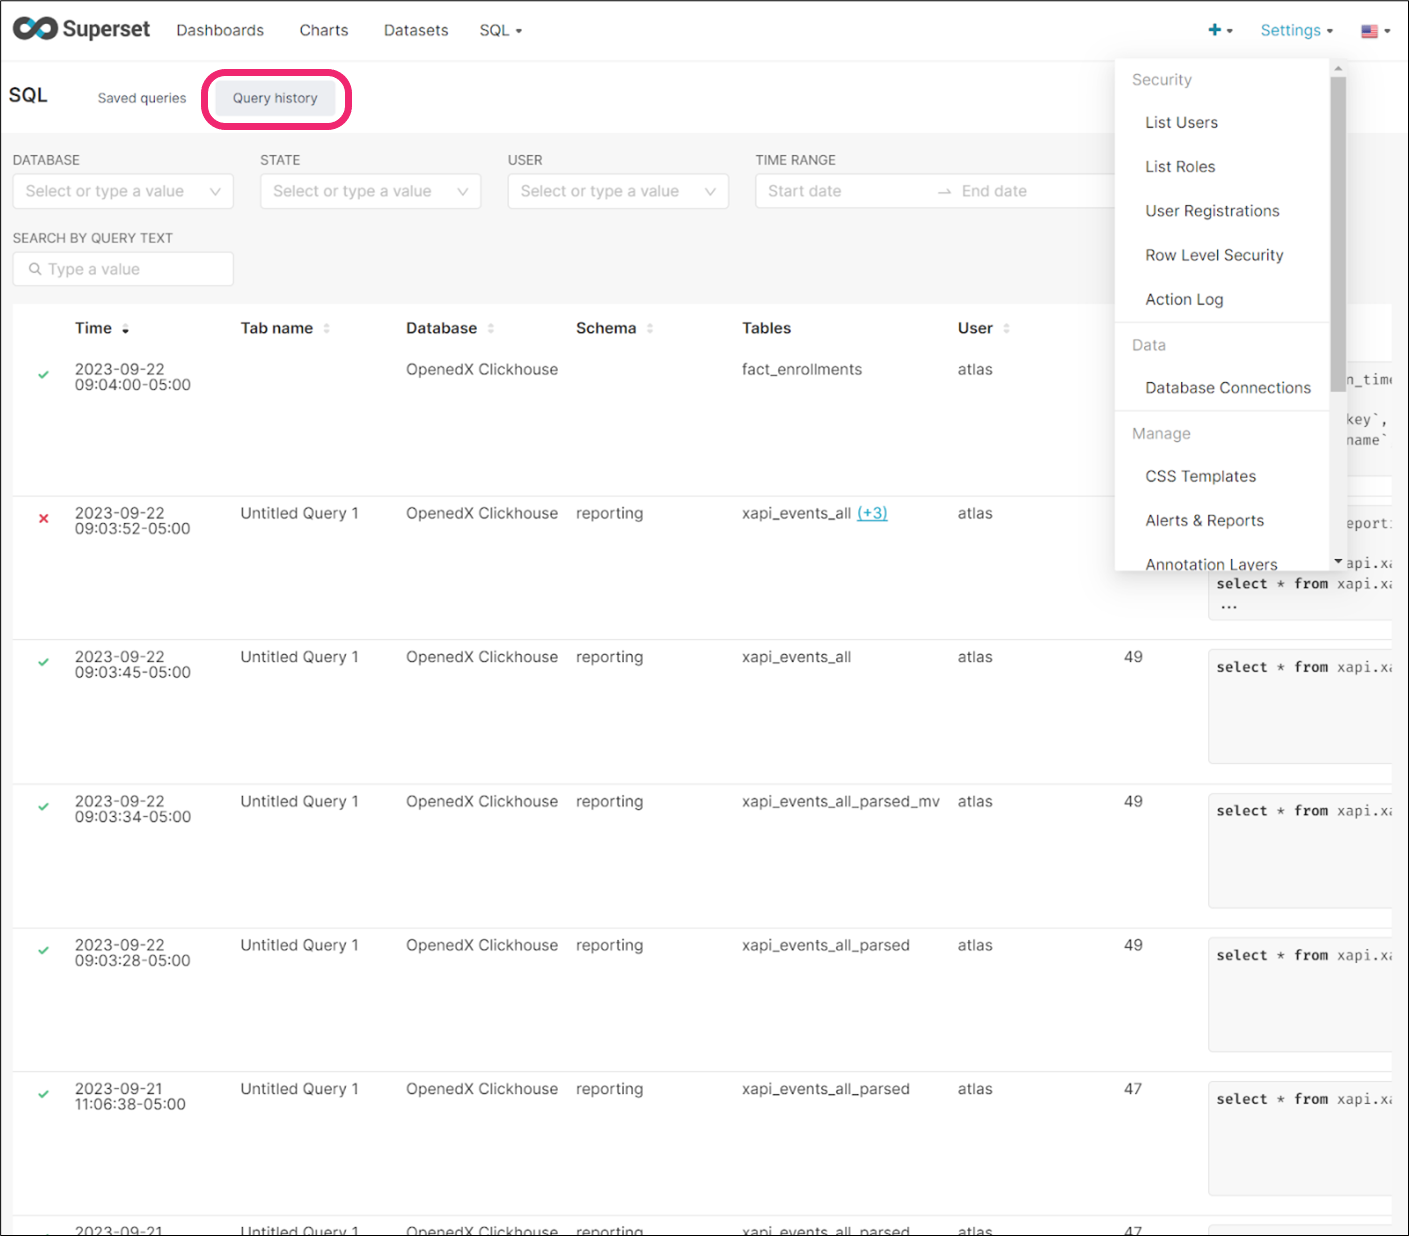Open the STATE filter dropdown
This screenshot has width=1409, height=1236.
[370, 191]
